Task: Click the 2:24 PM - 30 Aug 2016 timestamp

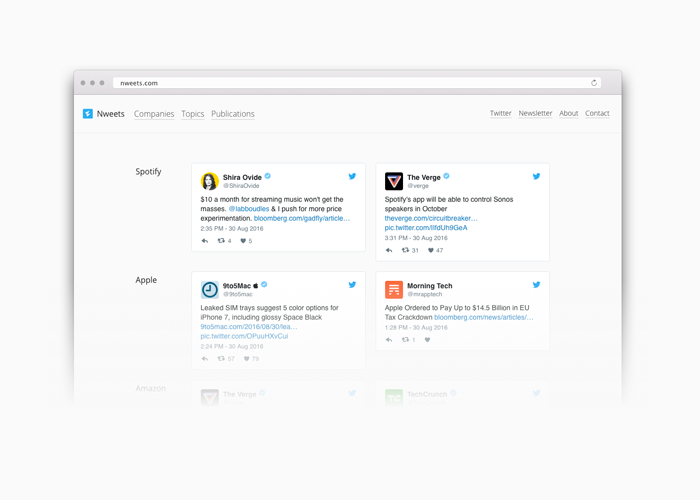Action: [x=232, y=346]
